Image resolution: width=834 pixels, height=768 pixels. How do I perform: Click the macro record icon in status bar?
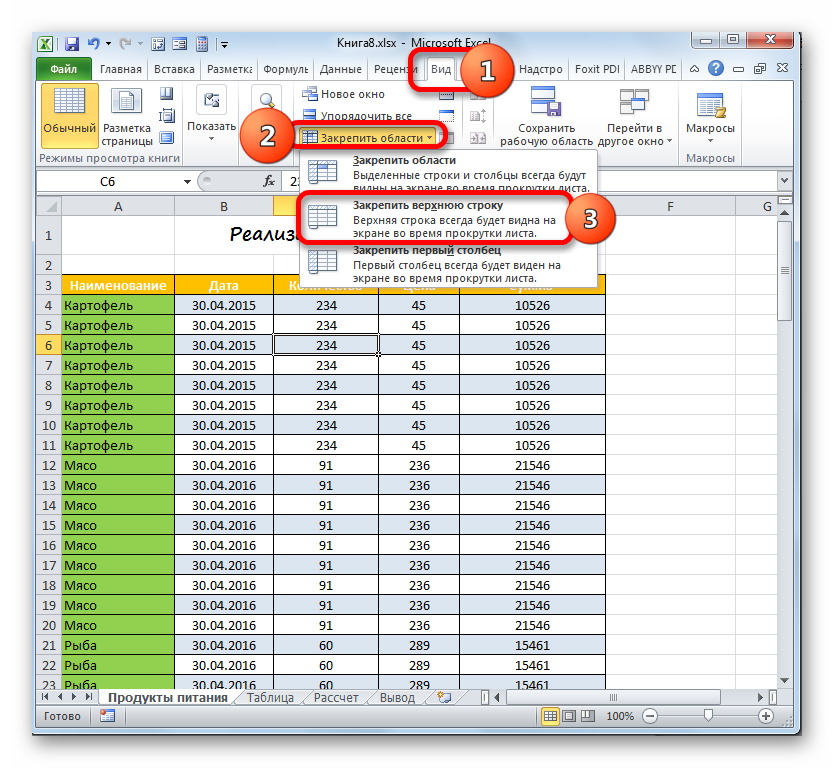point(107,716)
